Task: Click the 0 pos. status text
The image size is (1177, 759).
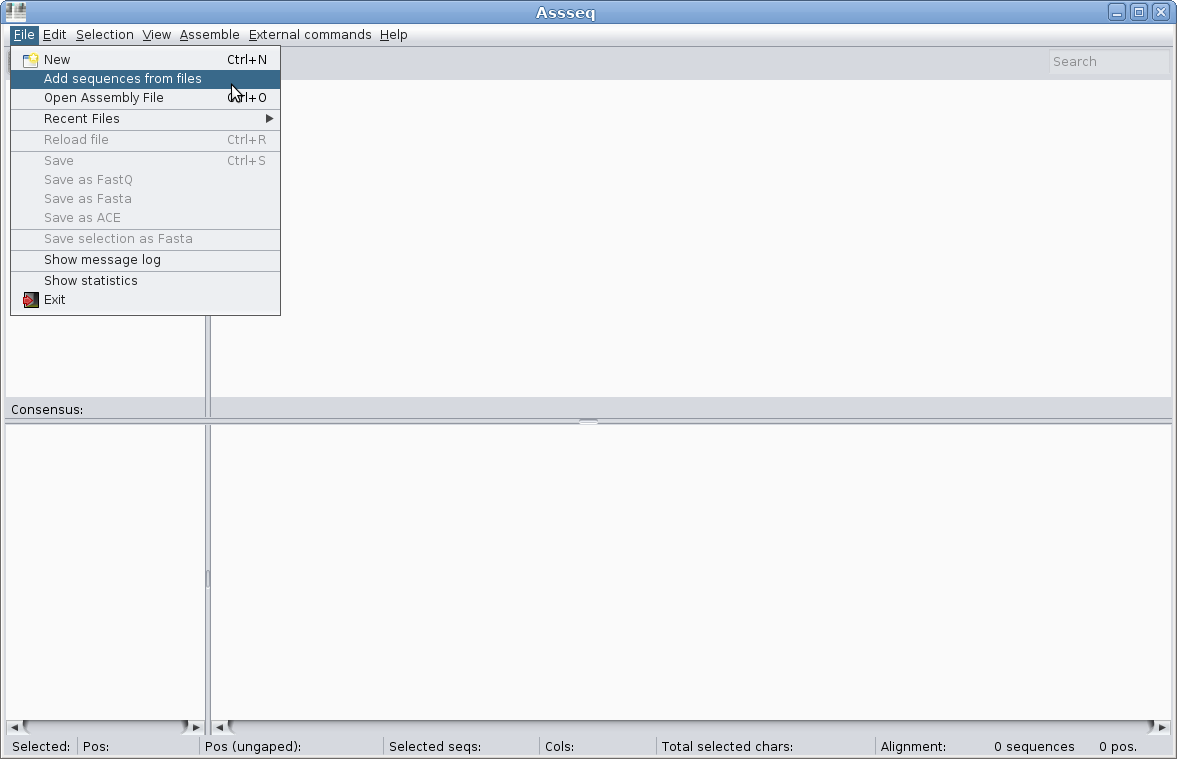Action: pyautogui.click(x=1118, y=747)
